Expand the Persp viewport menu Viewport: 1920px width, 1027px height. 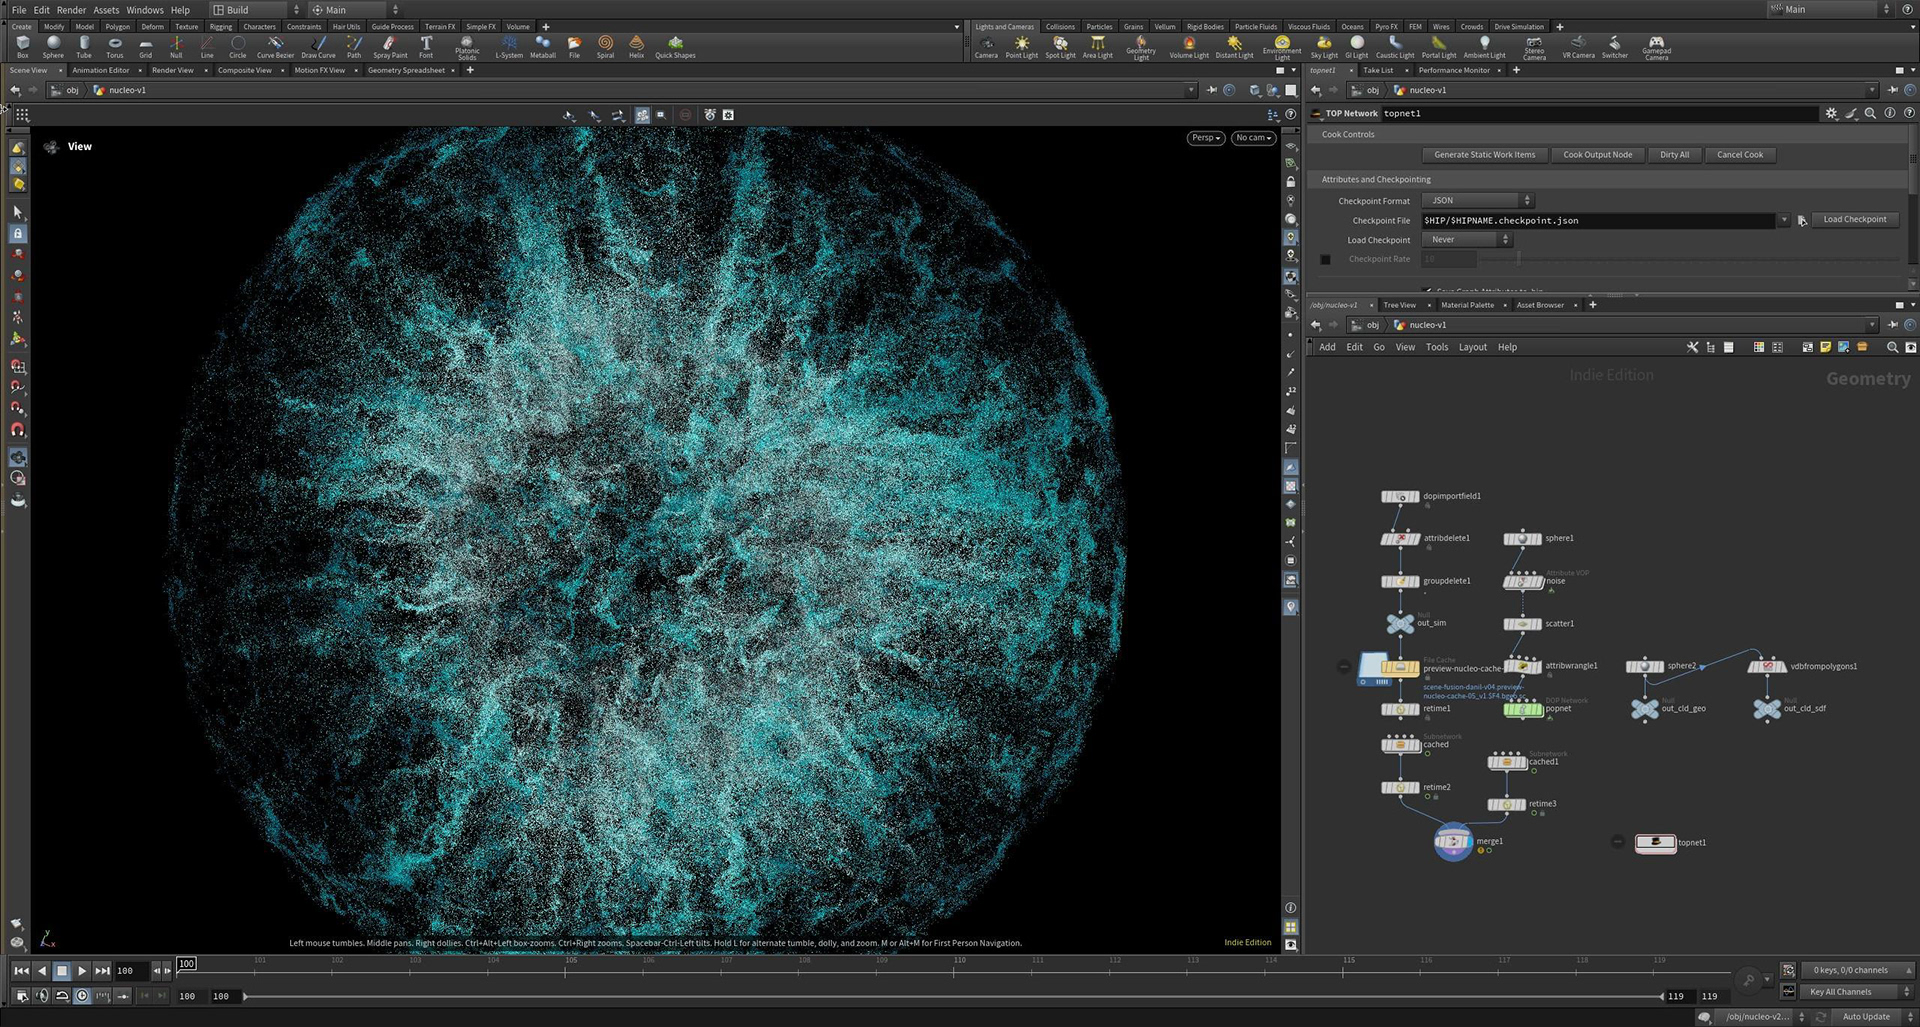[x=1206, y=138]
